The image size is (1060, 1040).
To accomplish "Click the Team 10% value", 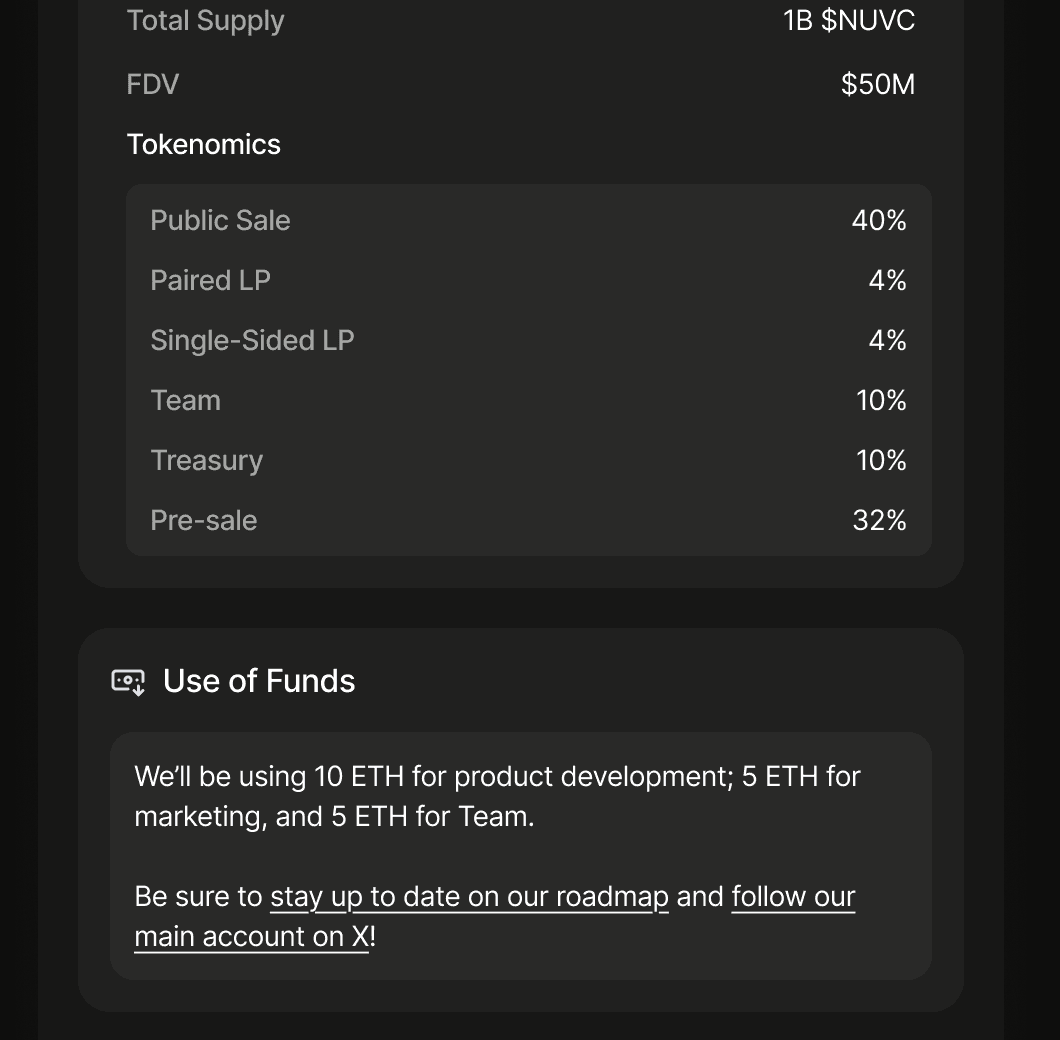I will pos(881,400).
